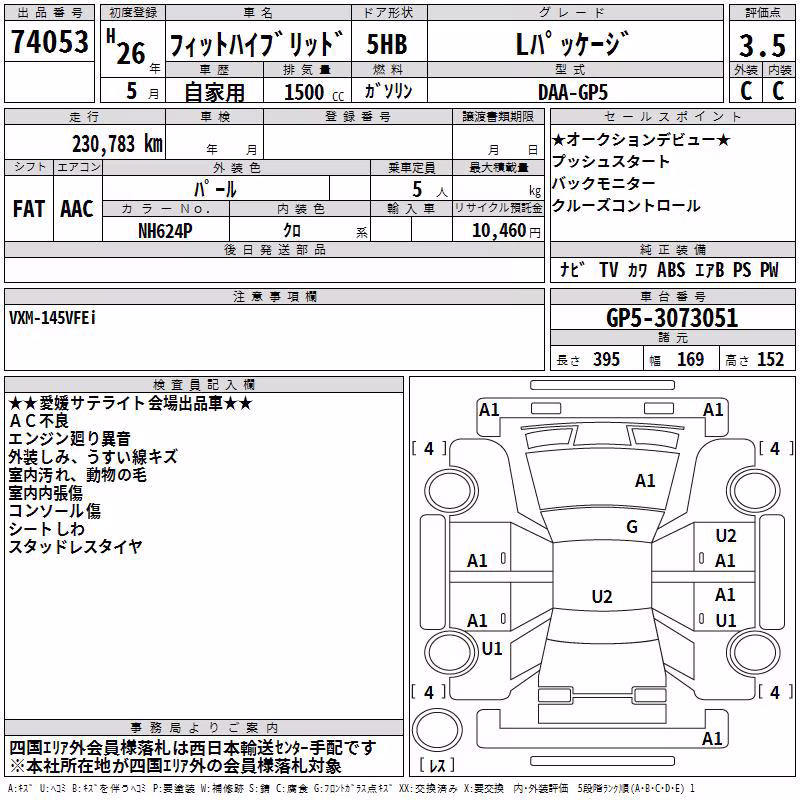Select note コンソール傷
800x800 pixels.
55,511
